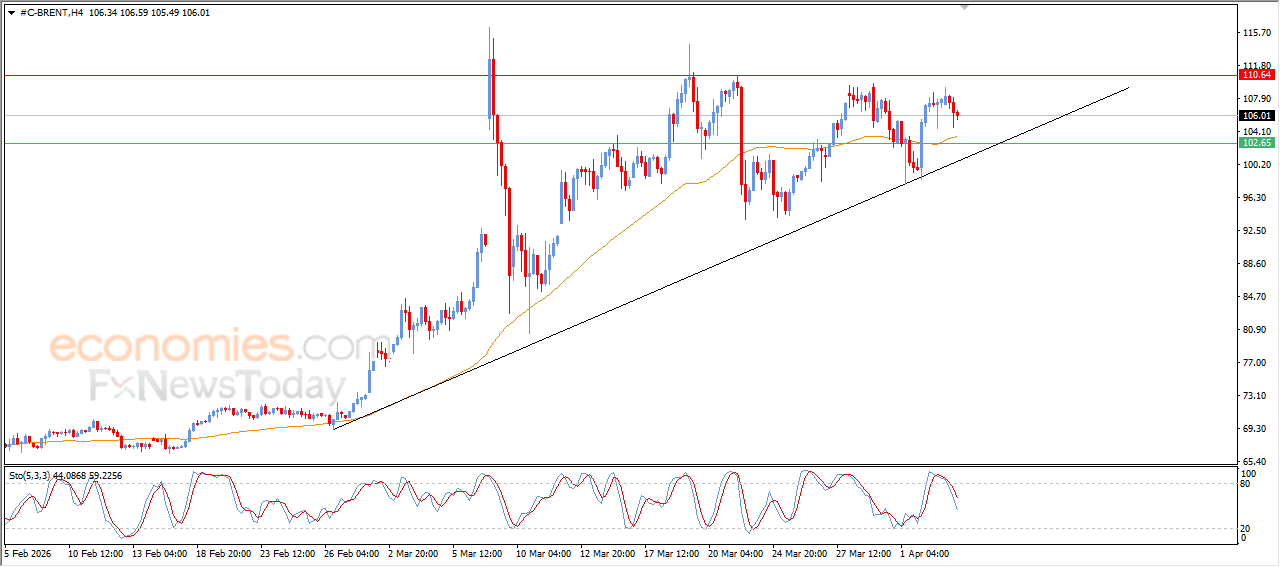Click the chart menu triangle beside #C-BRENT
Screen dimensions: 1280x567
(11, 12)
